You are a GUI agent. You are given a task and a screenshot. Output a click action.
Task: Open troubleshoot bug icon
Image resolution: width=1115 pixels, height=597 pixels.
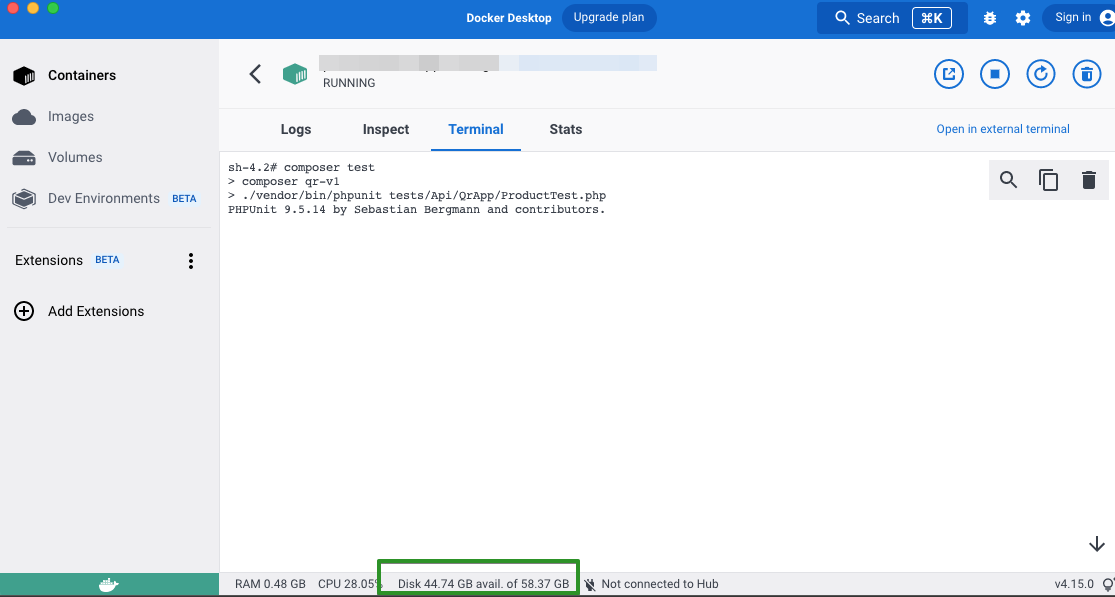pyautogui.click(x=990, y=18)
